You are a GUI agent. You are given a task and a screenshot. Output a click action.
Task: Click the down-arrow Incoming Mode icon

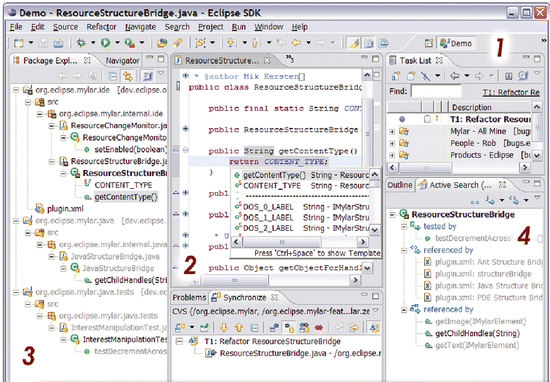(223, 328)
